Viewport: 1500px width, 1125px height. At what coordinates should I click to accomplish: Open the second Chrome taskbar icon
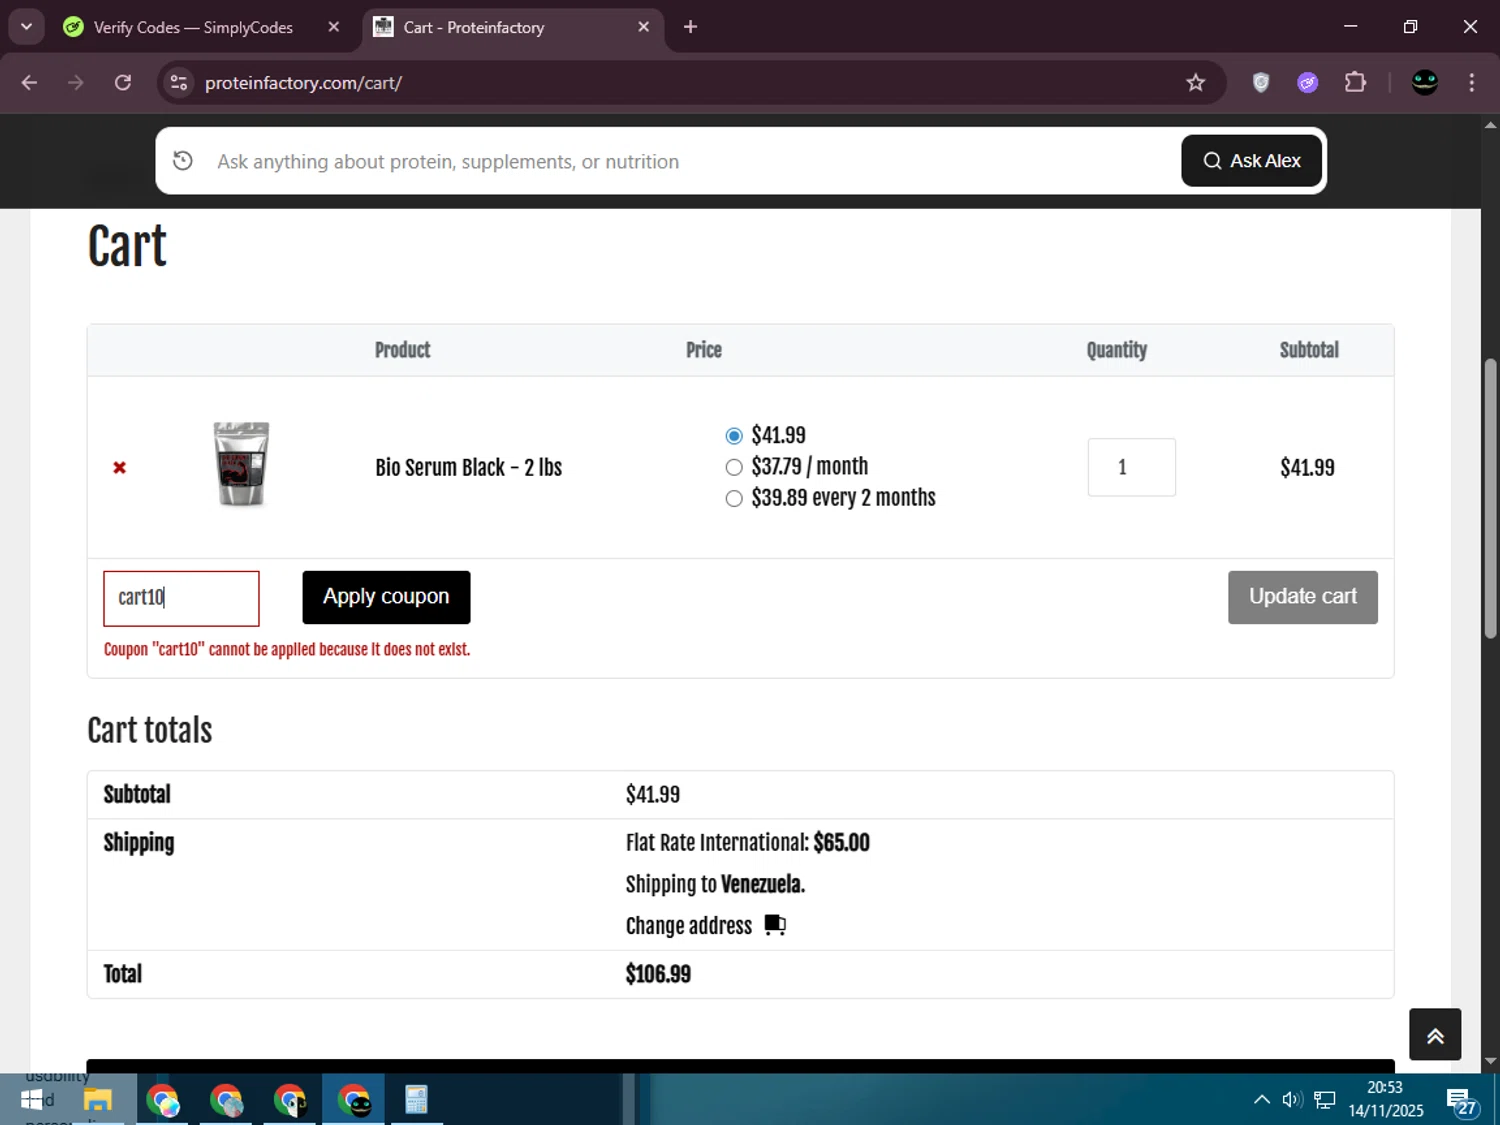tap(226, 1100)
